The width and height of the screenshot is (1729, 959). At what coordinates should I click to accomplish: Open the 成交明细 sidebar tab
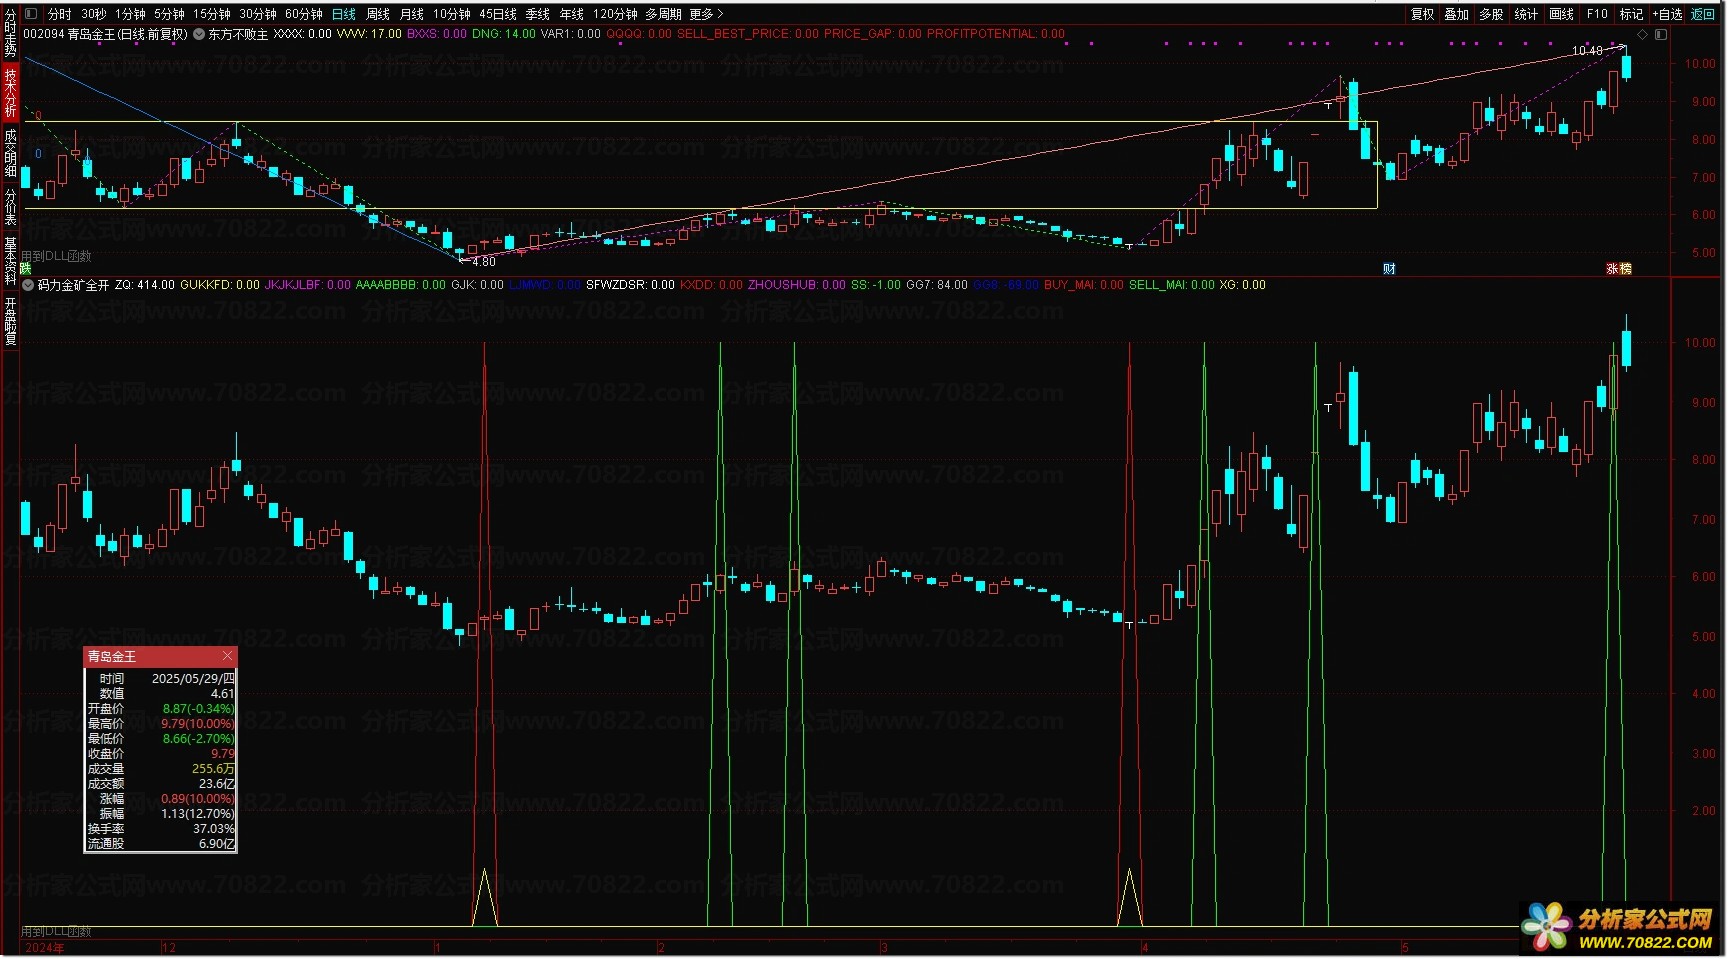tap(10, 153)
